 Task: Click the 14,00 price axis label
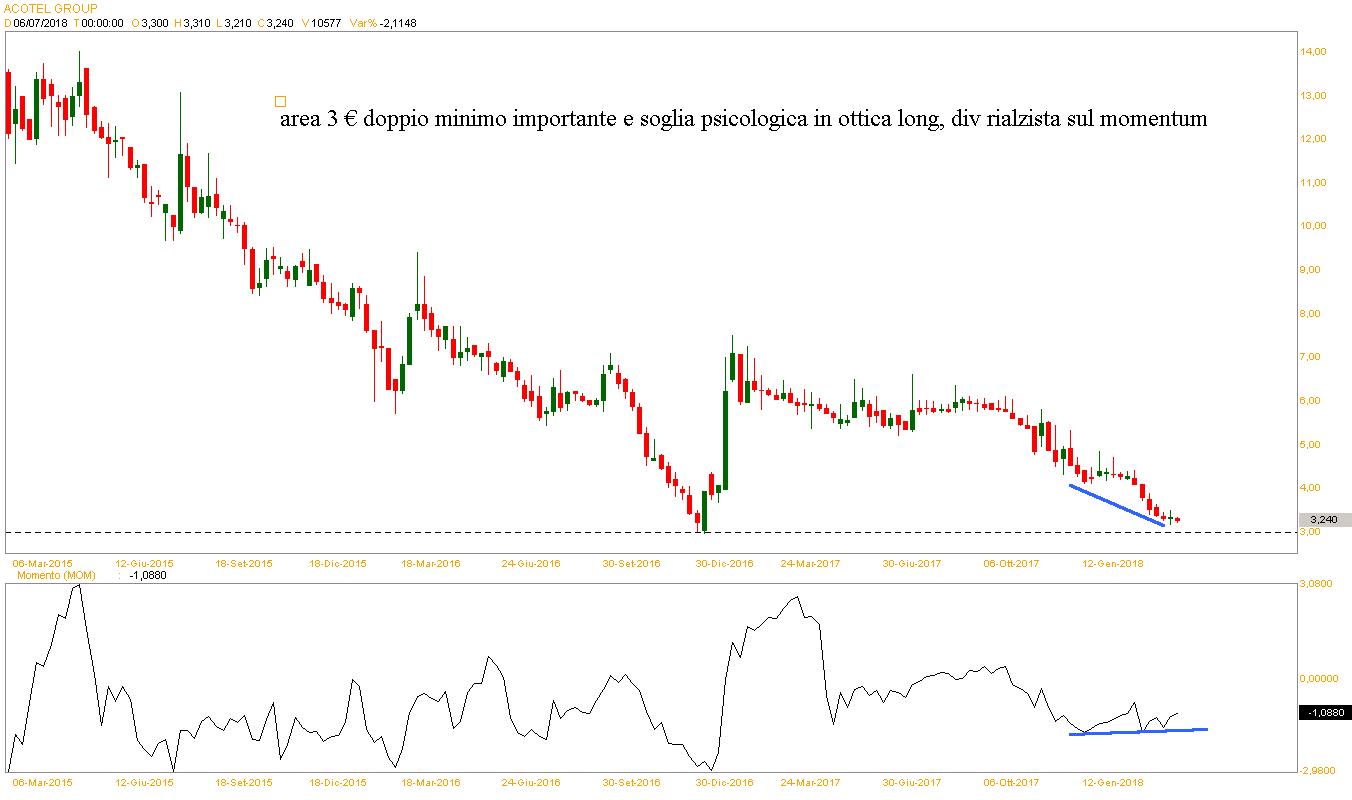click(x=1312, y=52)
